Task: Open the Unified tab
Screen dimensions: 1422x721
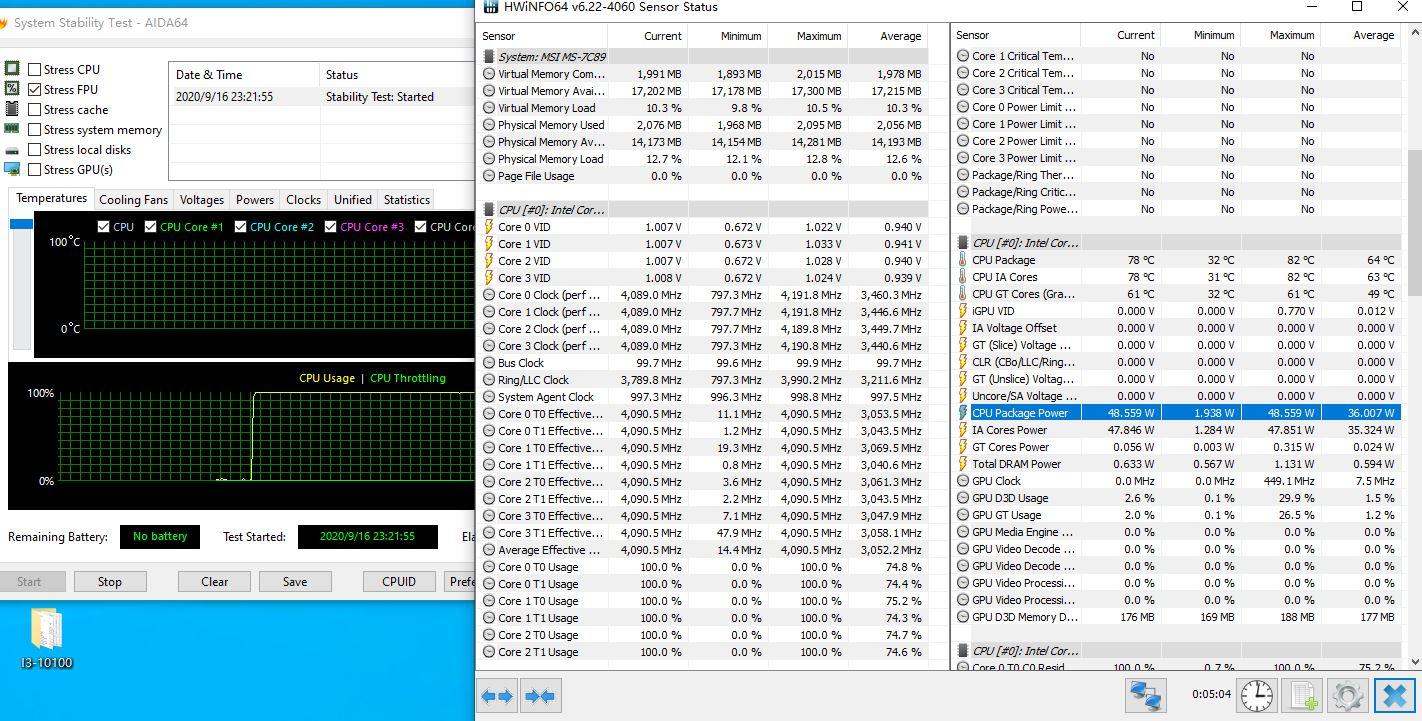Action: point(353,200)
